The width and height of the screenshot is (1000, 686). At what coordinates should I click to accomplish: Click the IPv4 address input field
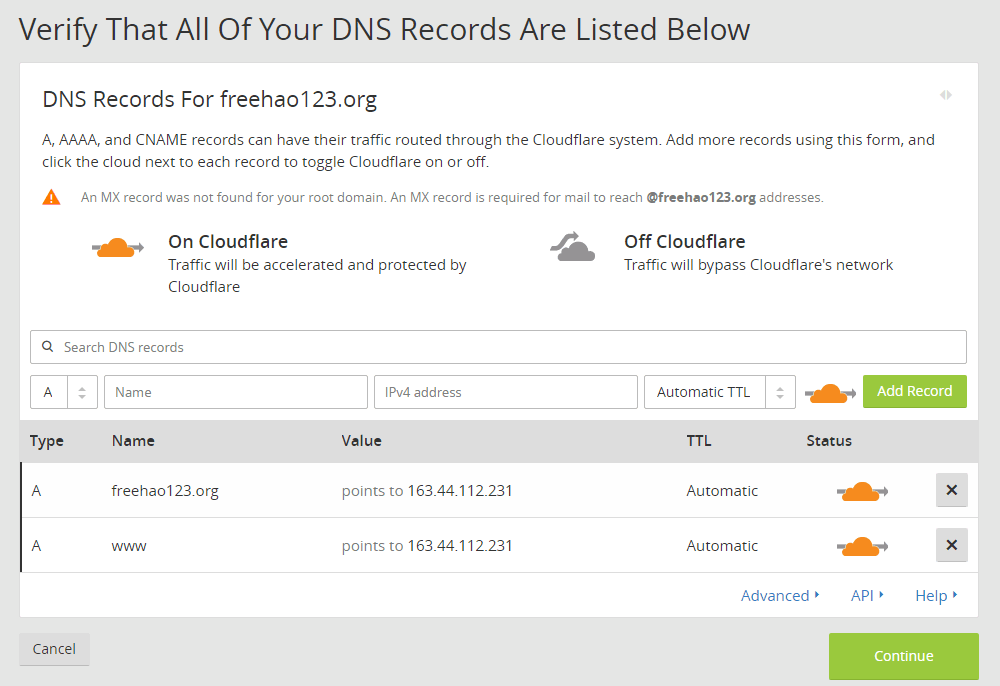(x=505, y=392)
